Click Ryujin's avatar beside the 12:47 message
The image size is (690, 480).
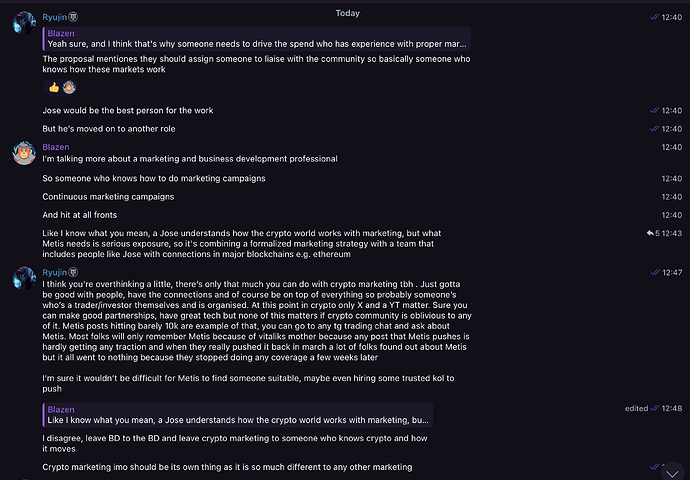(24, 278)
